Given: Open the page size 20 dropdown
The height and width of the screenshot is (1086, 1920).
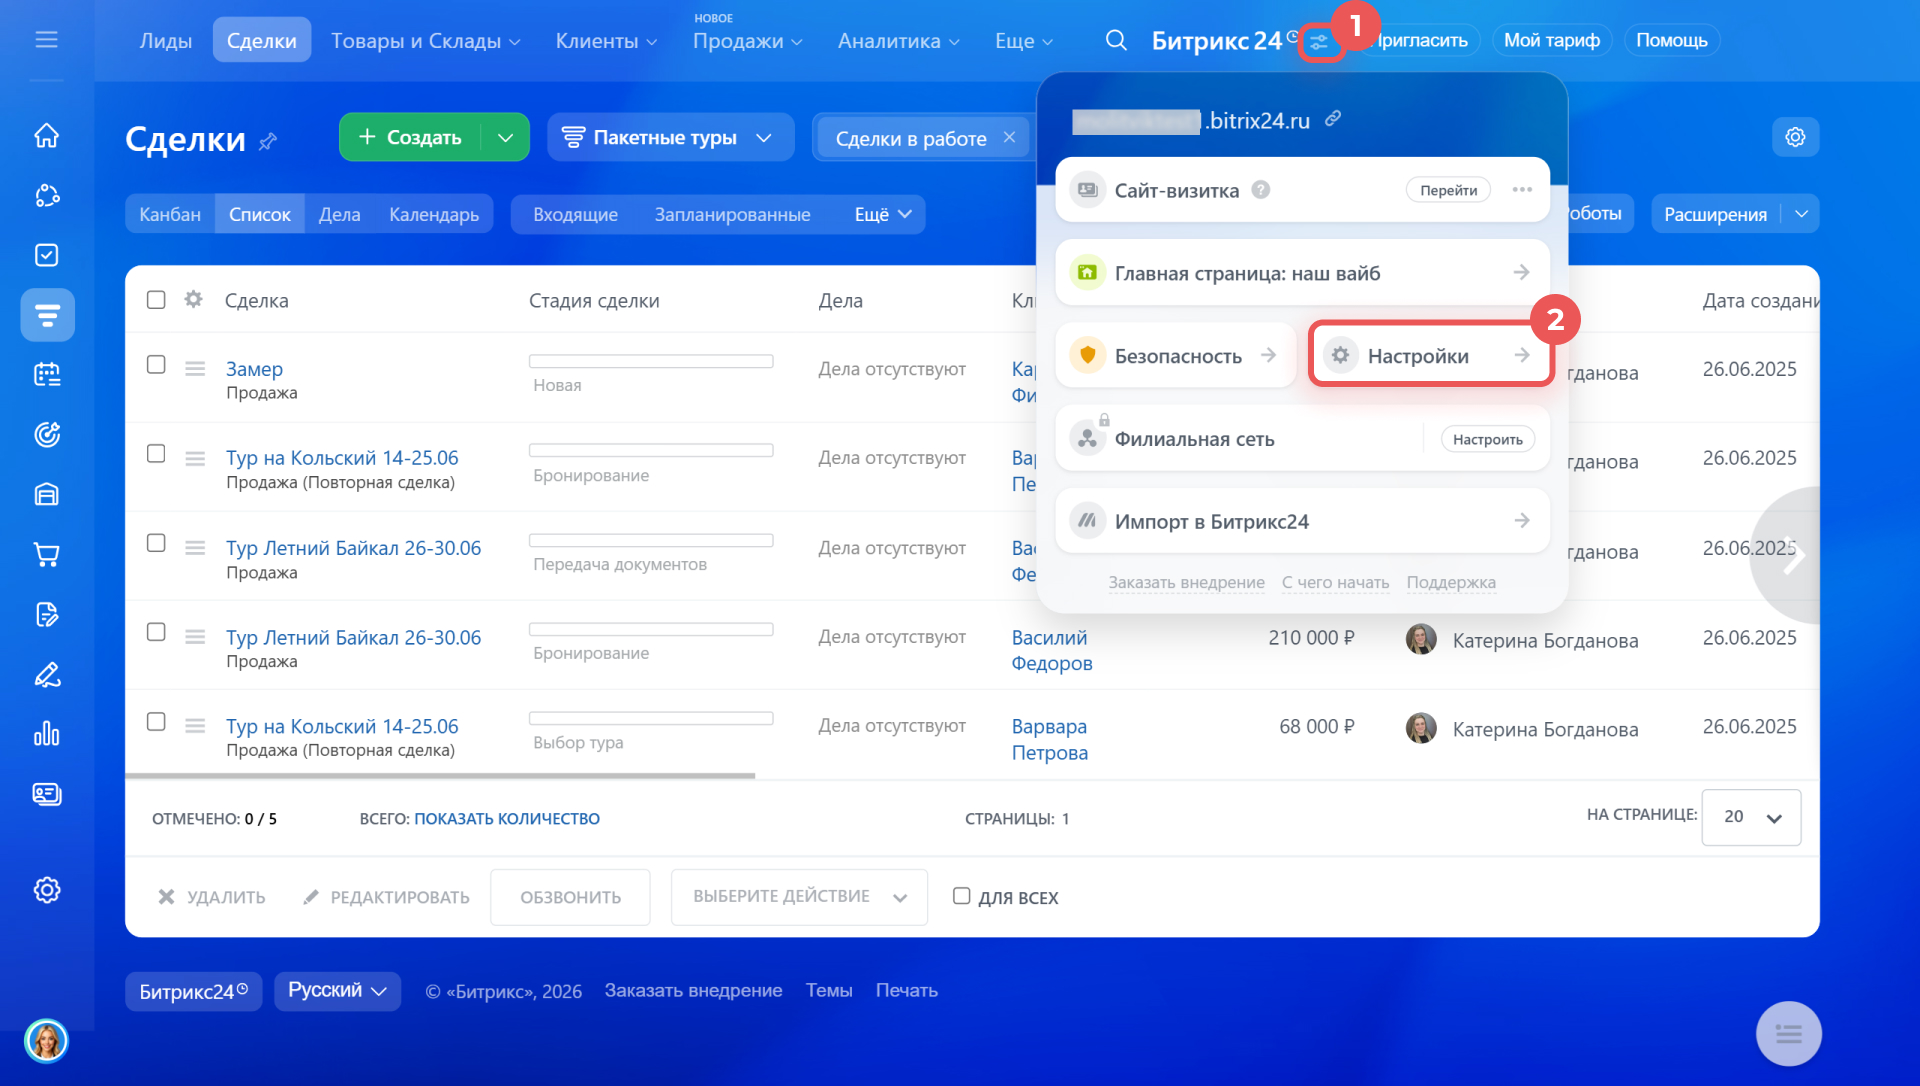Looking at the screenshot, I should 1751,817.
